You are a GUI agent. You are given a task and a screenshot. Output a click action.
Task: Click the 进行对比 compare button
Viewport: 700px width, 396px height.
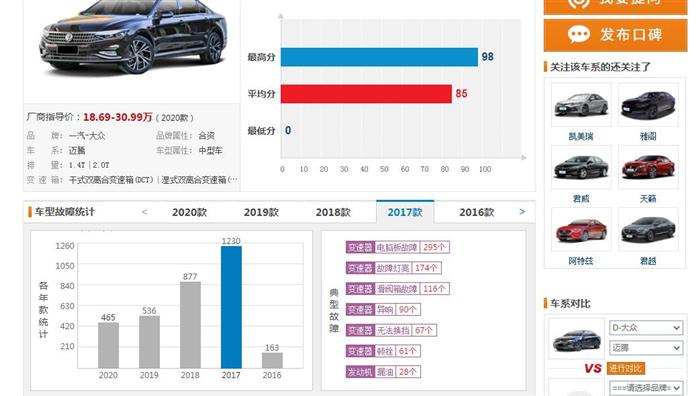coord(626,368)
